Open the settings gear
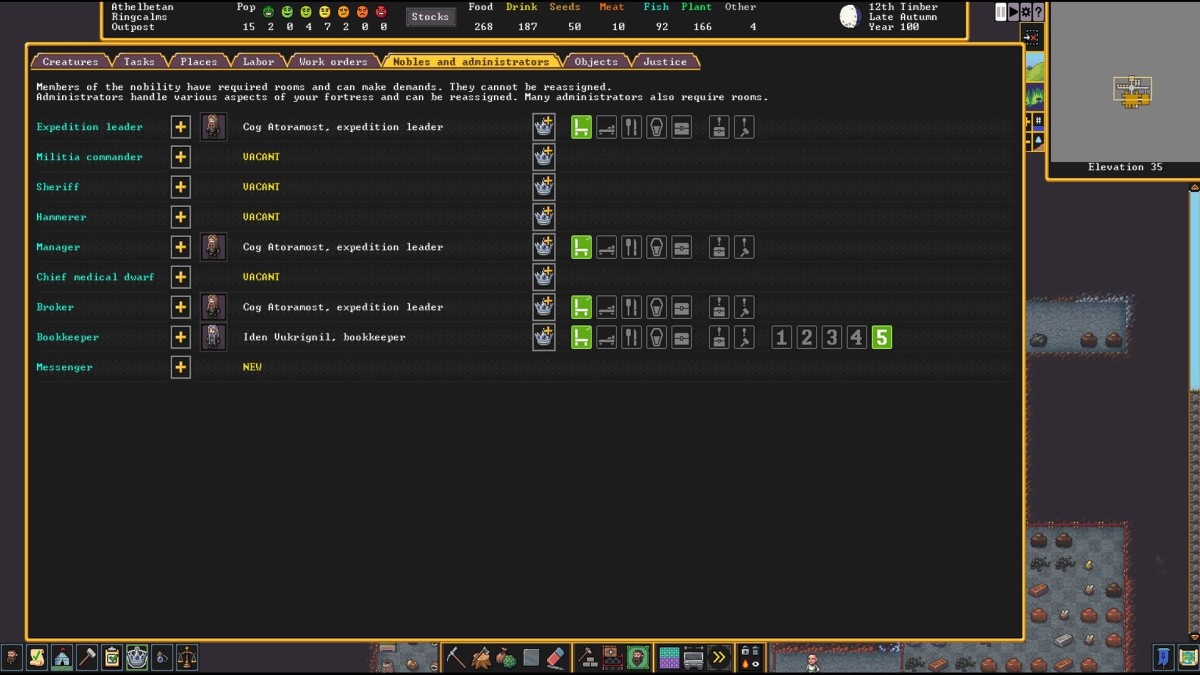 [x=1025, y=12]
